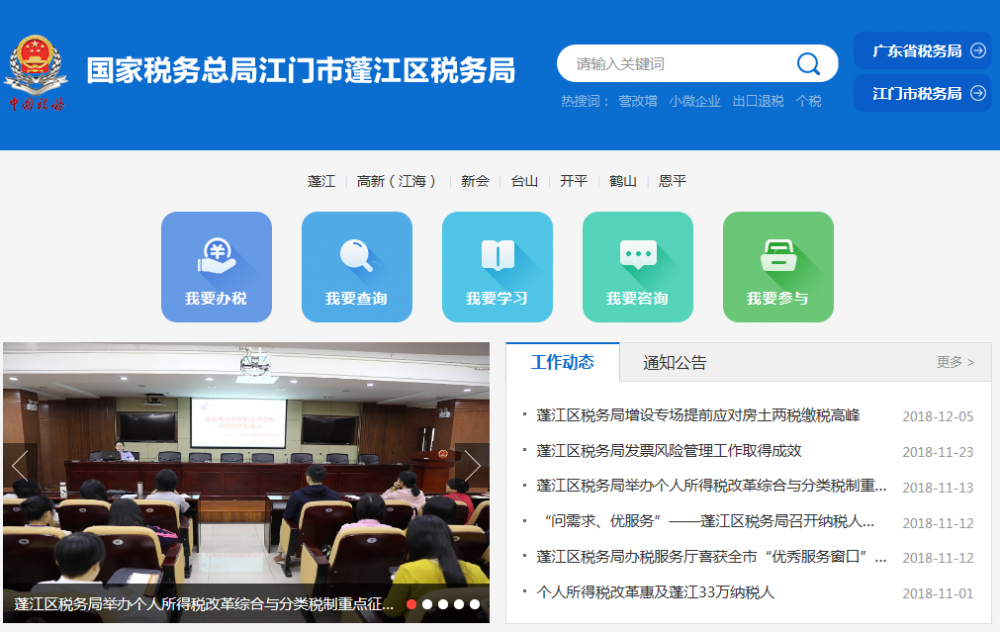Open the 营改增 hot search keyword

tap(637, 101)
